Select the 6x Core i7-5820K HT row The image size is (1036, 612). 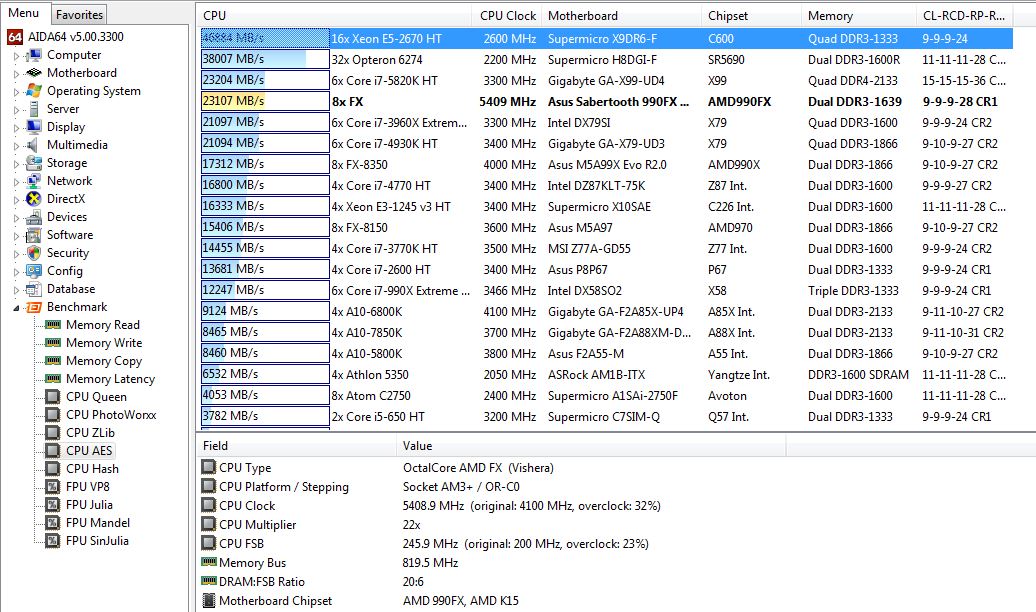(606, 81)
